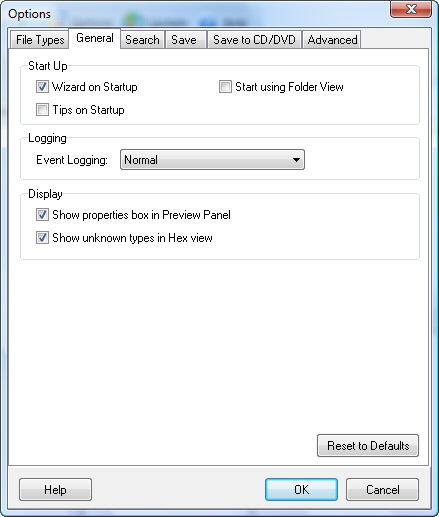Open the Event Logging dropdown
Image resolution: width=439 pixels, height=517 pixels.
click(212, 160)
